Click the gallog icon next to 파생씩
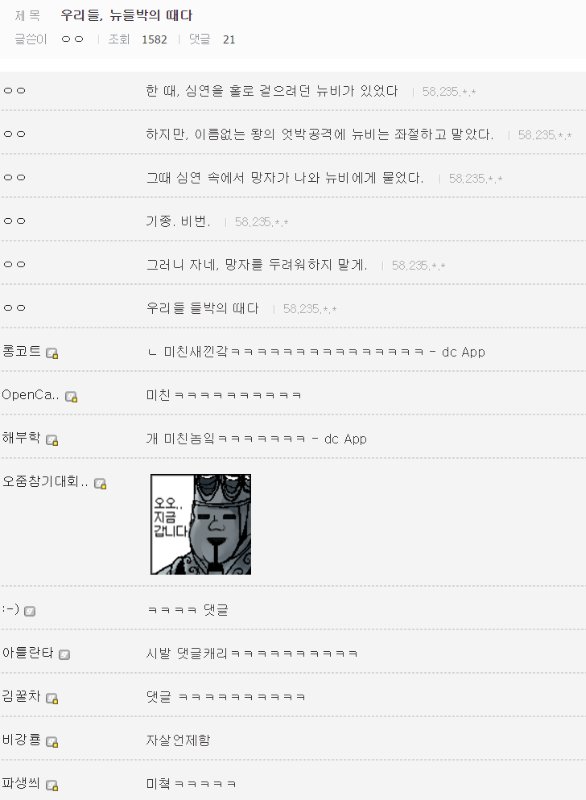The image size is (586, 800). pyautogui.click(x=52, y=785)
